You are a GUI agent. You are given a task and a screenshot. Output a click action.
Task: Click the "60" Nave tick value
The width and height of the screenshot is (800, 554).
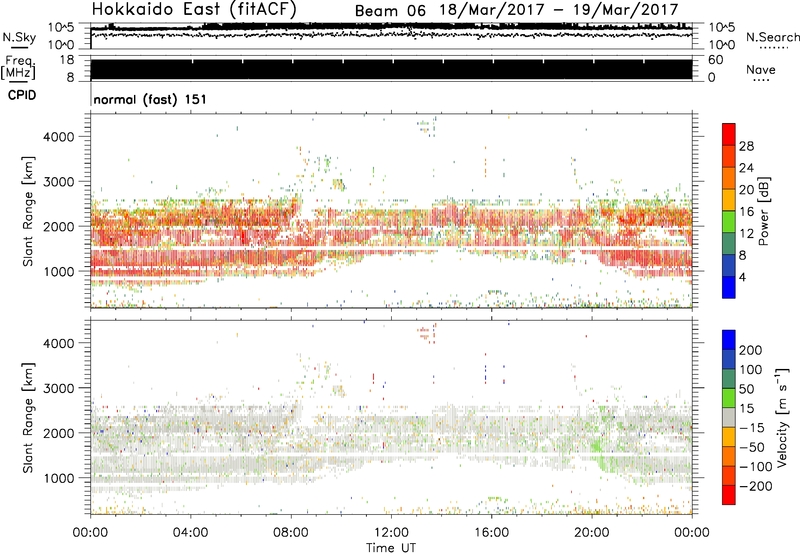(x=715, y=60)
